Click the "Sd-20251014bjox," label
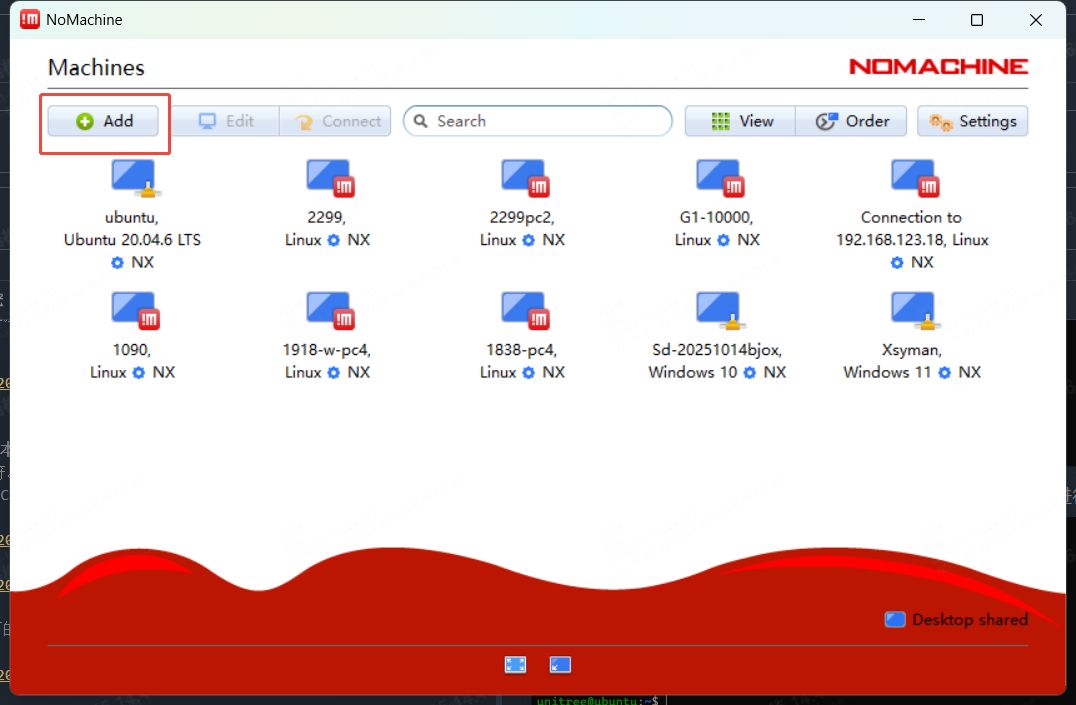The image size is (1076, 705). [x=717, y=350]
